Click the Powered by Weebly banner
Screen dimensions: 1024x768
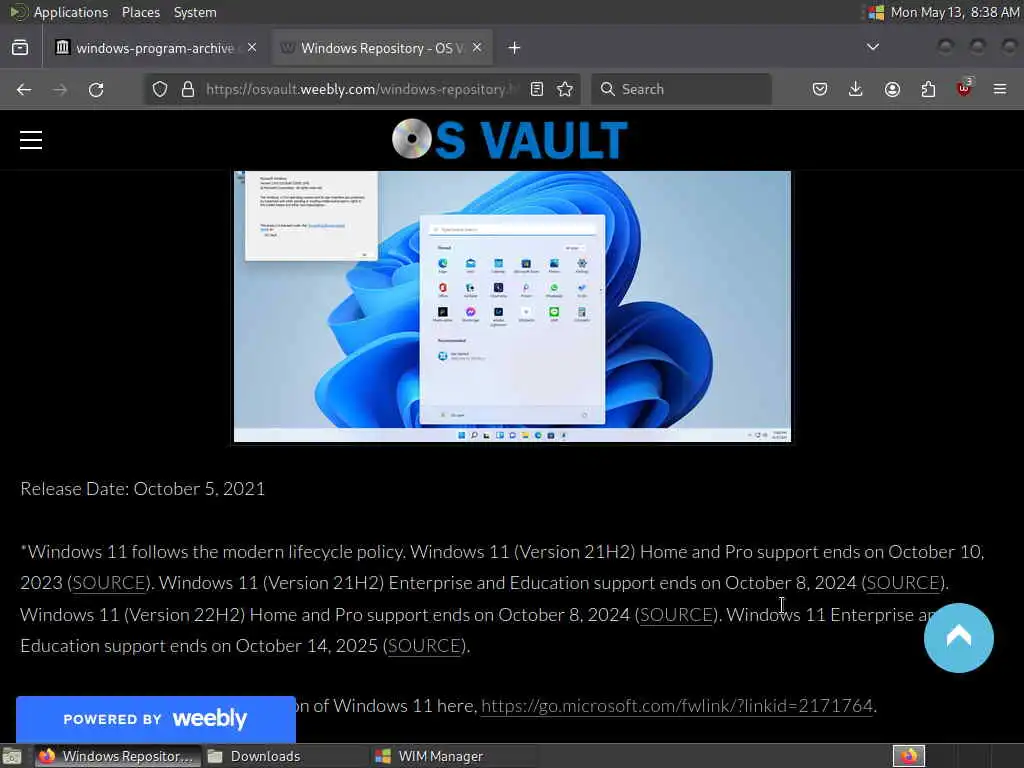point(155,719)
